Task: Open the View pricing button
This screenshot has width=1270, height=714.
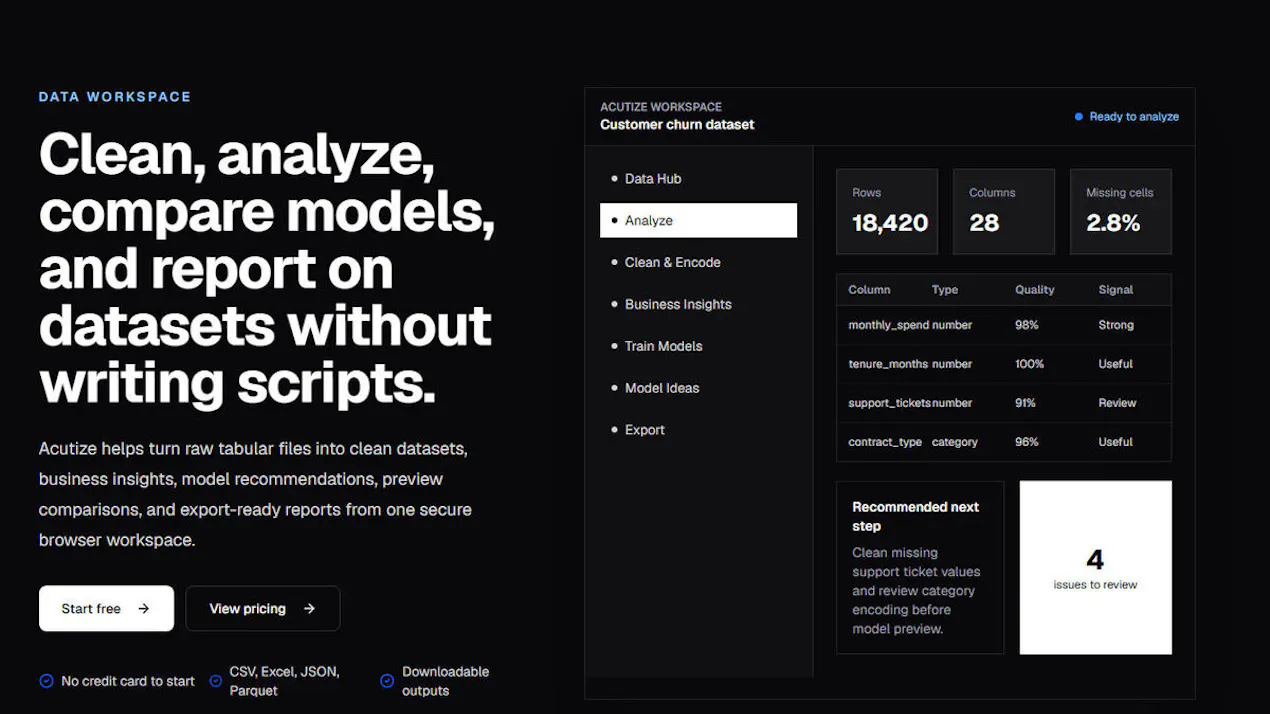Action: click(x=262, y=608)
